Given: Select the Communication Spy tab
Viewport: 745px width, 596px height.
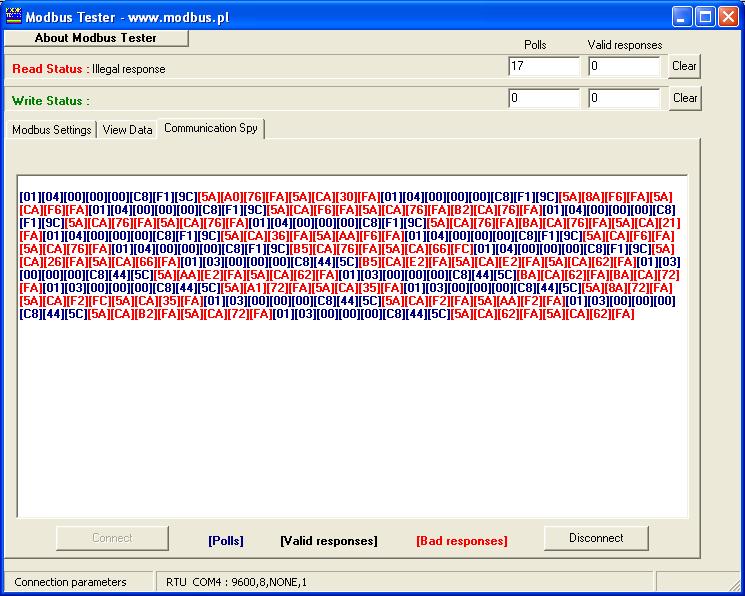Looking at the screenshot, I should click(x=211, y=128).
